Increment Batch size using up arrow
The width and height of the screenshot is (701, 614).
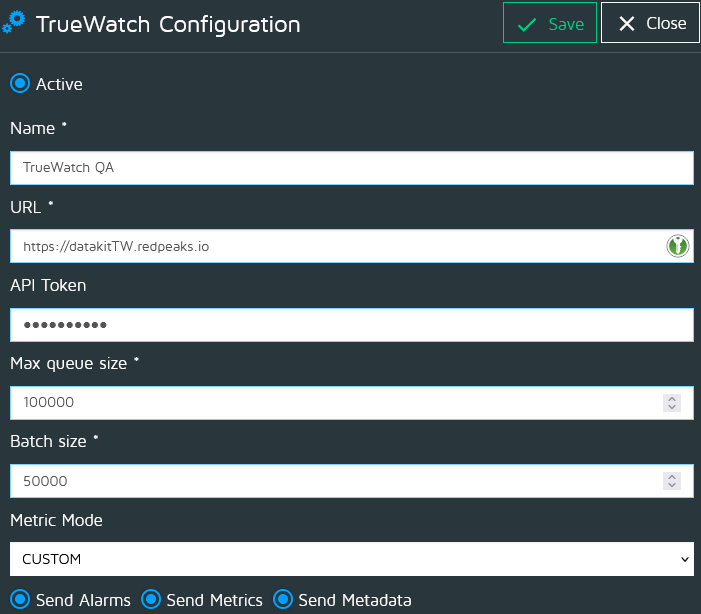click(x=672, y=476)
